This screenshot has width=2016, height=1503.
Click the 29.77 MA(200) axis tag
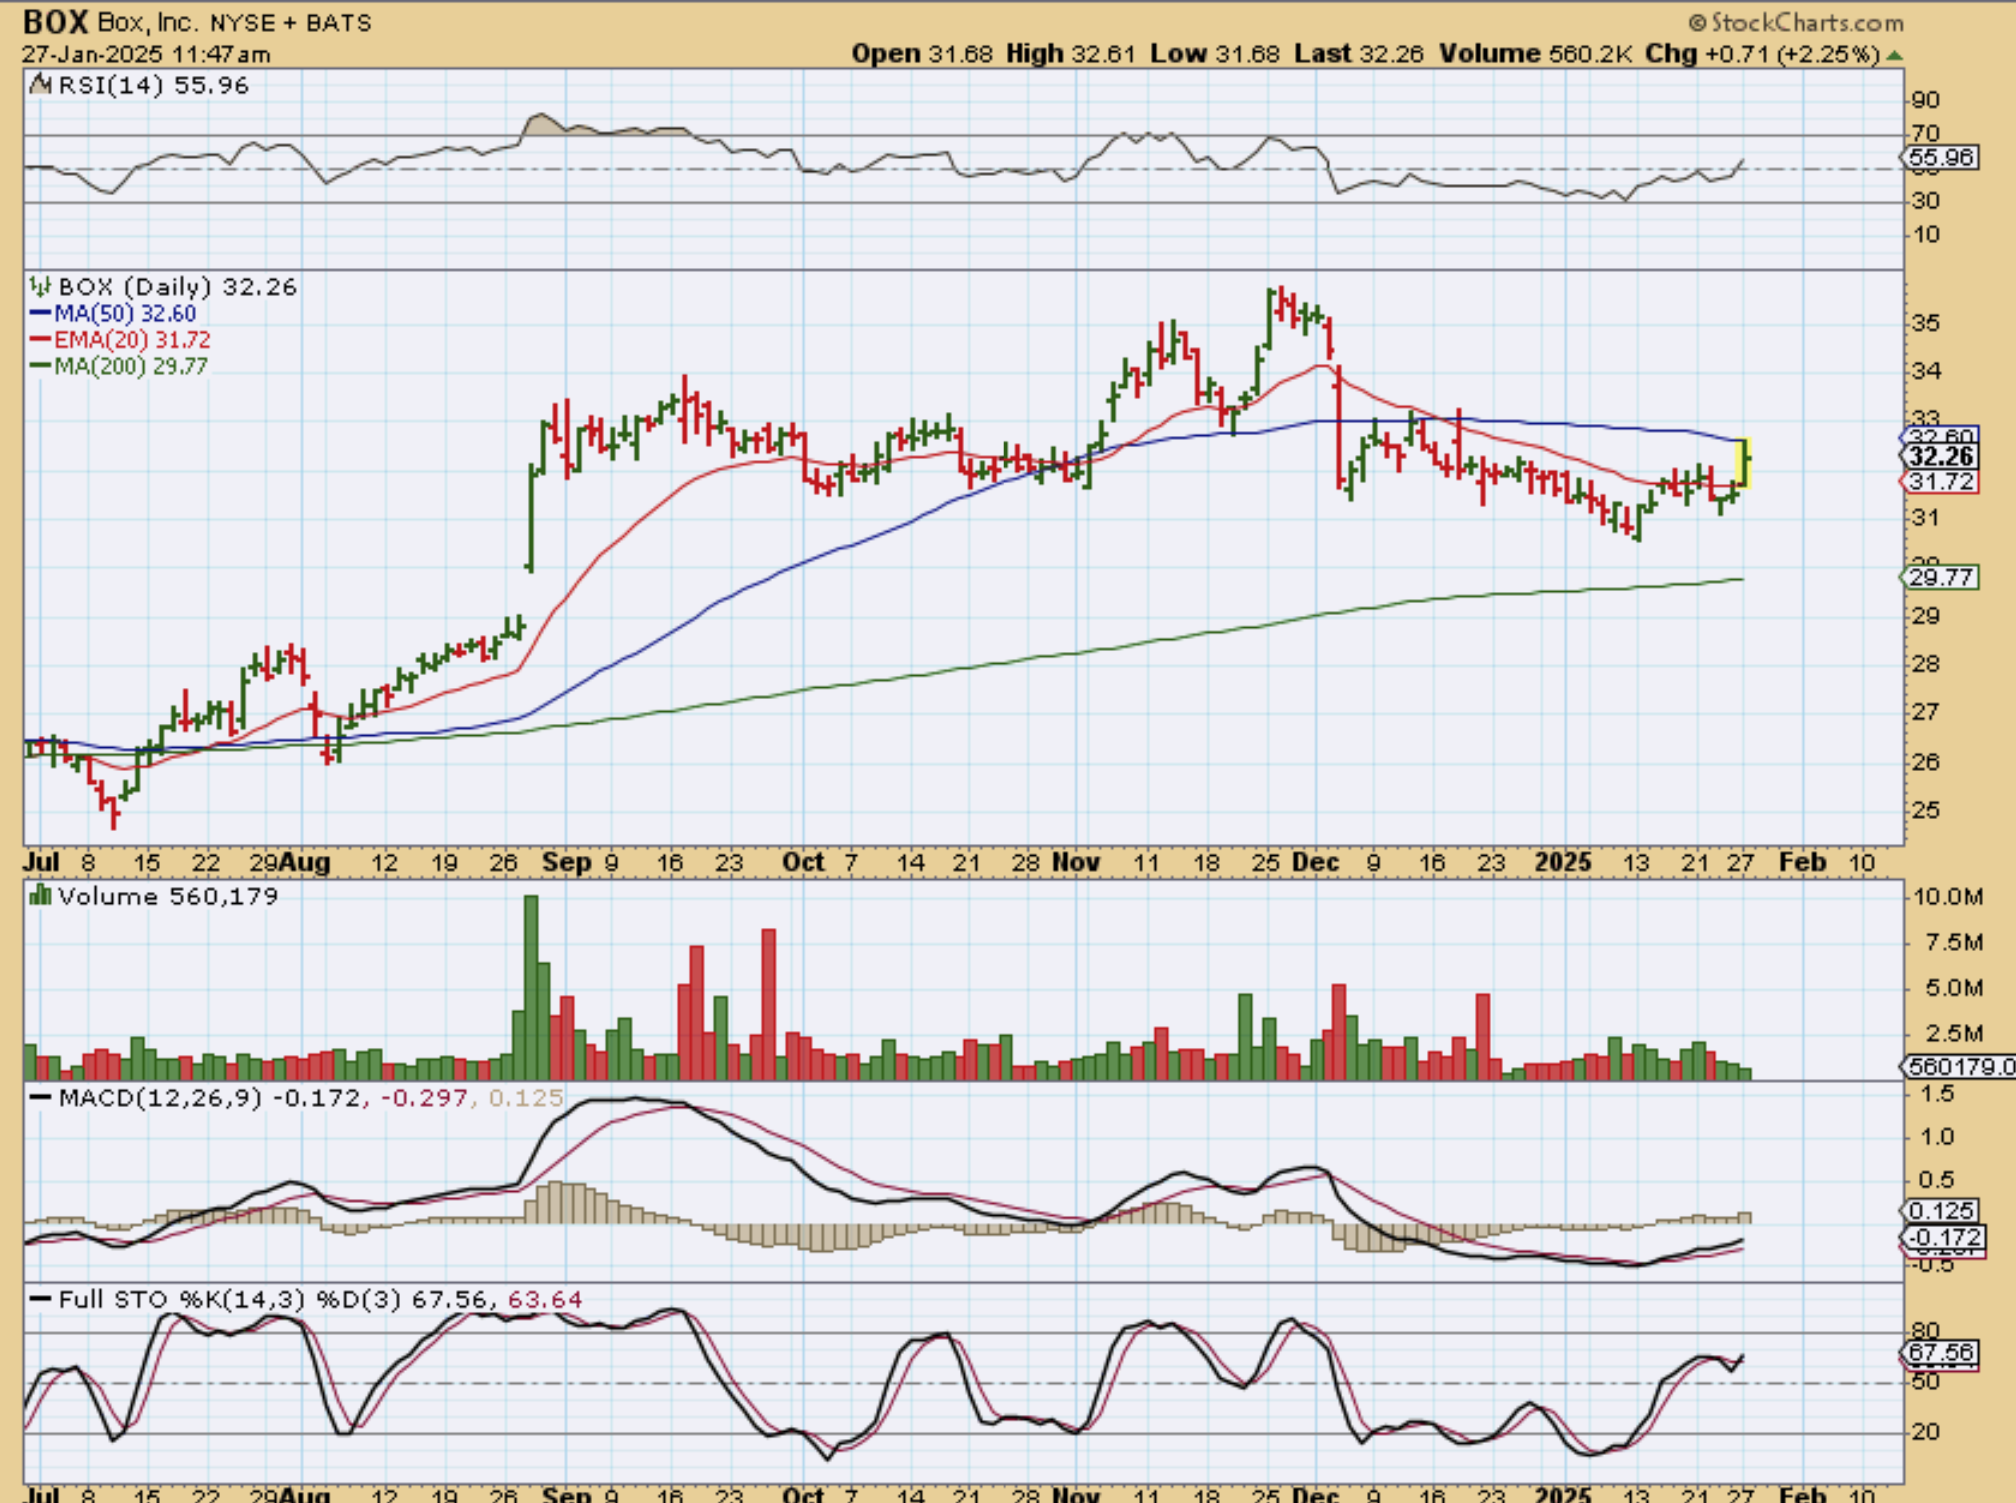point(1940,577)
